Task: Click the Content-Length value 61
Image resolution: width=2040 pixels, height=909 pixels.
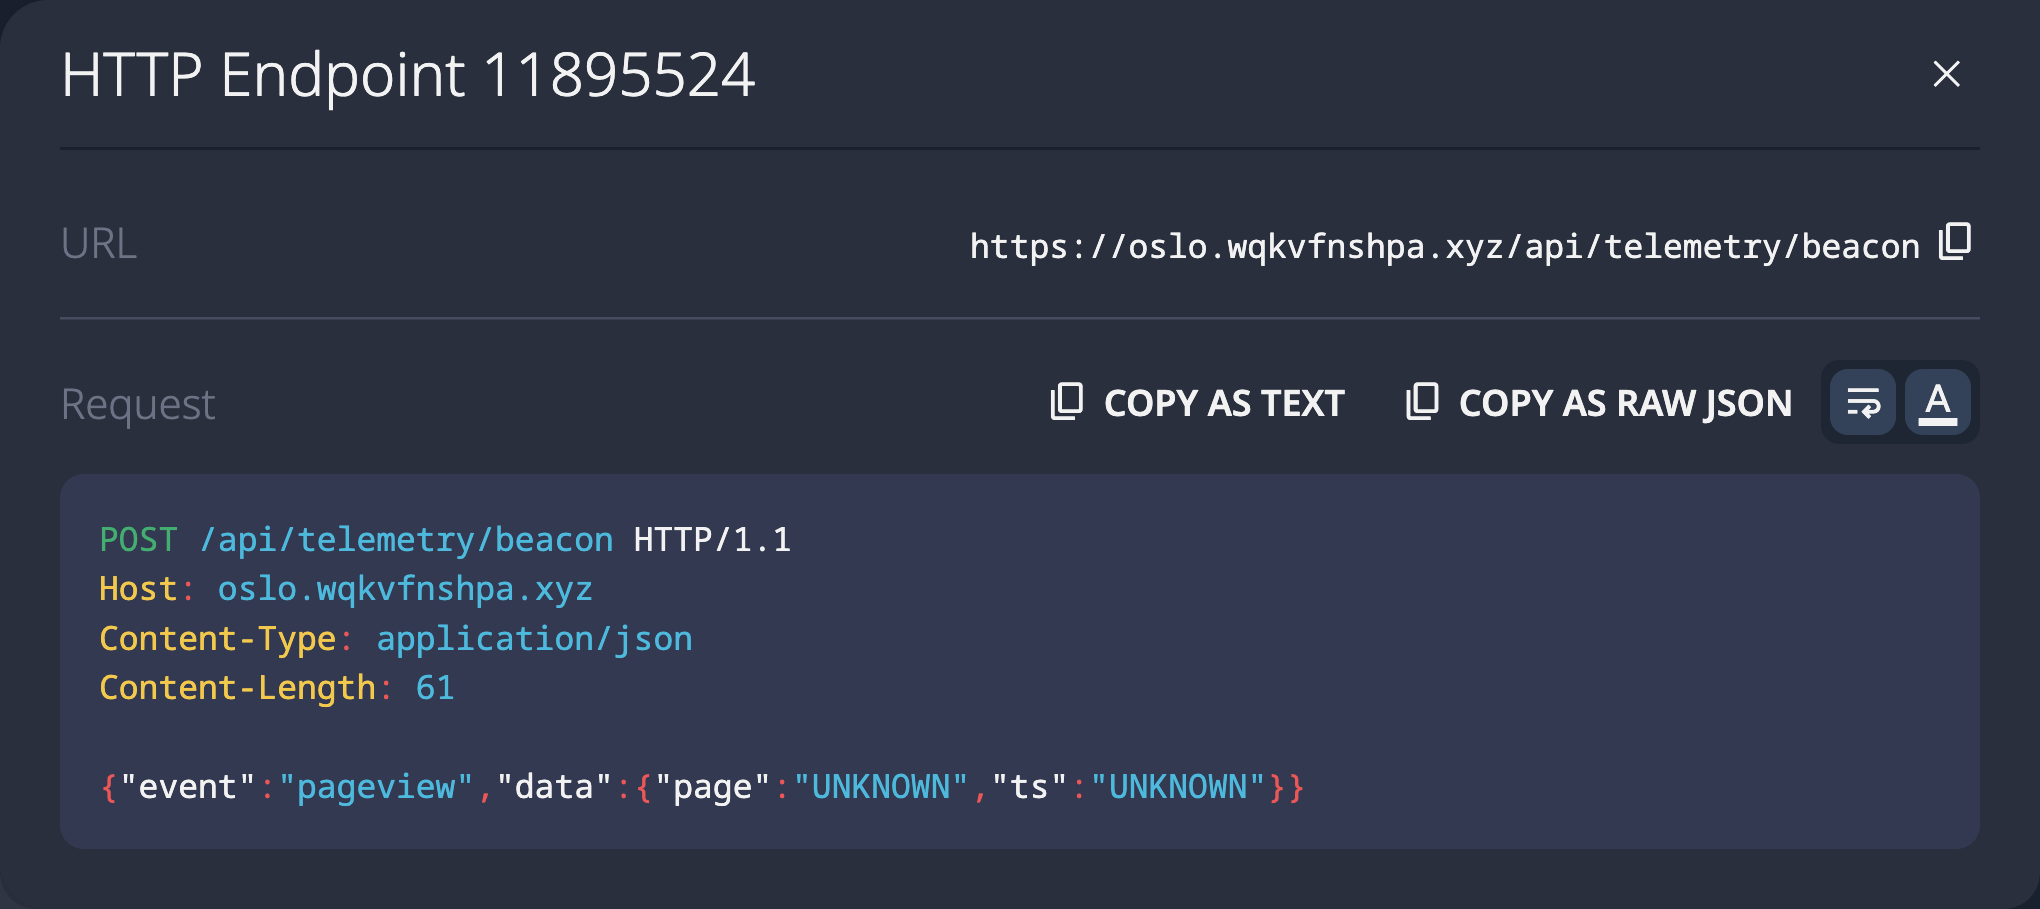Action: pyautogui.click(x=435, y=688)
